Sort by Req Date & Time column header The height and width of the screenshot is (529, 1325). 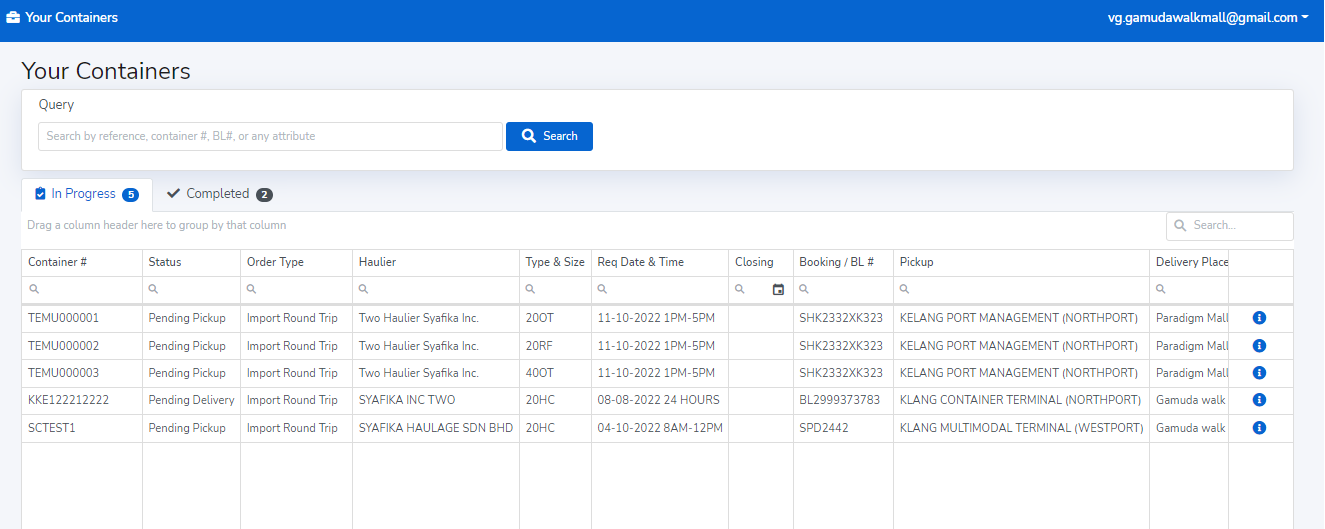(x=641, y=262)
